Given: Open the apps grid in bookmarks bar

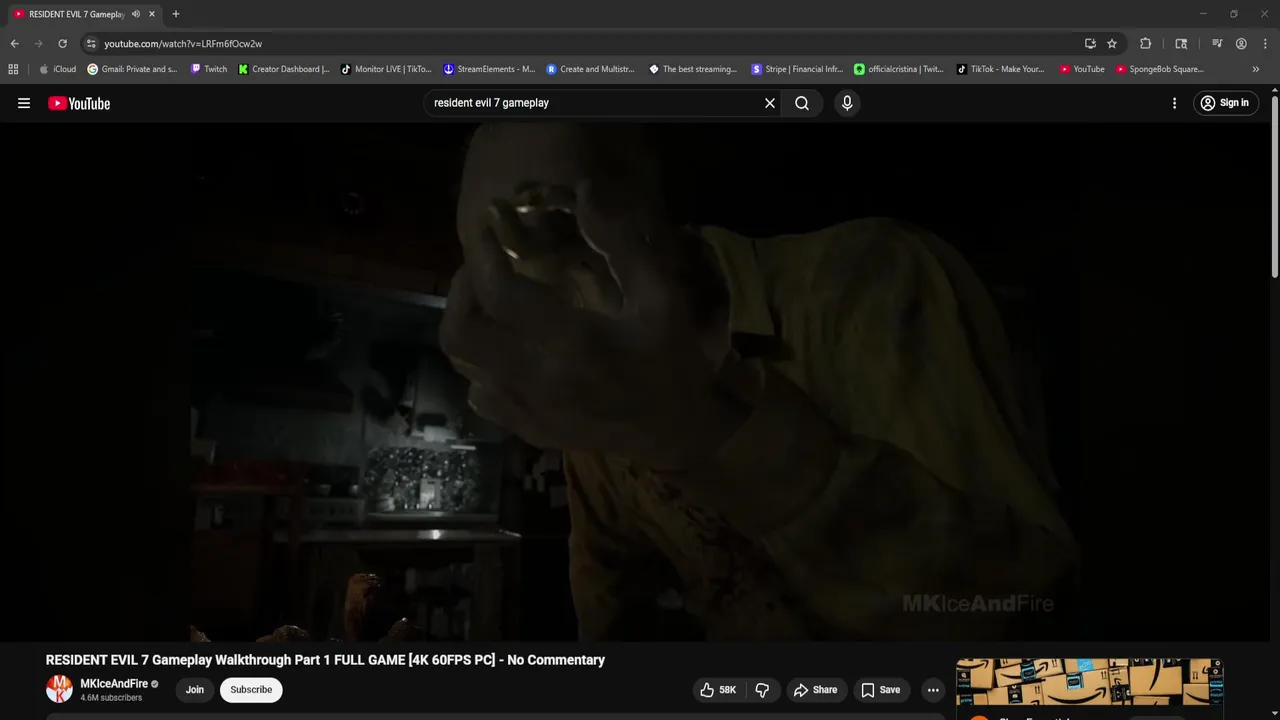Looking at the screenshot, I should coord(13,69).
